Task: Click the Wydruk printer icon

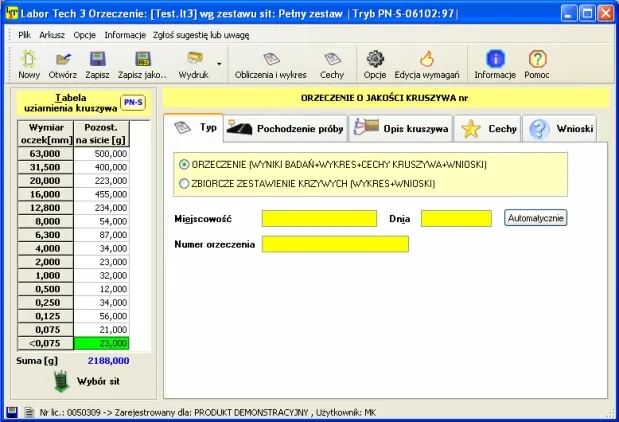Action: pyautogui.click(x=194, y=60)
